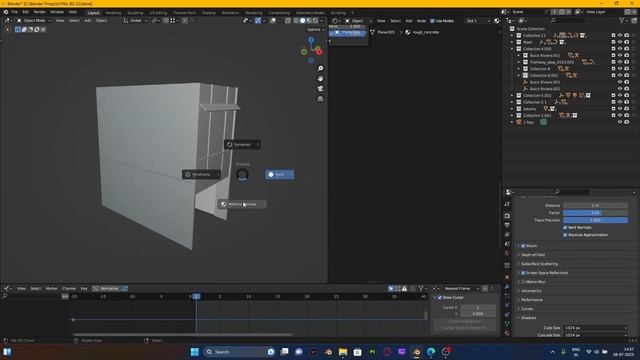Open the viewport Add menu

click(88, 20)
